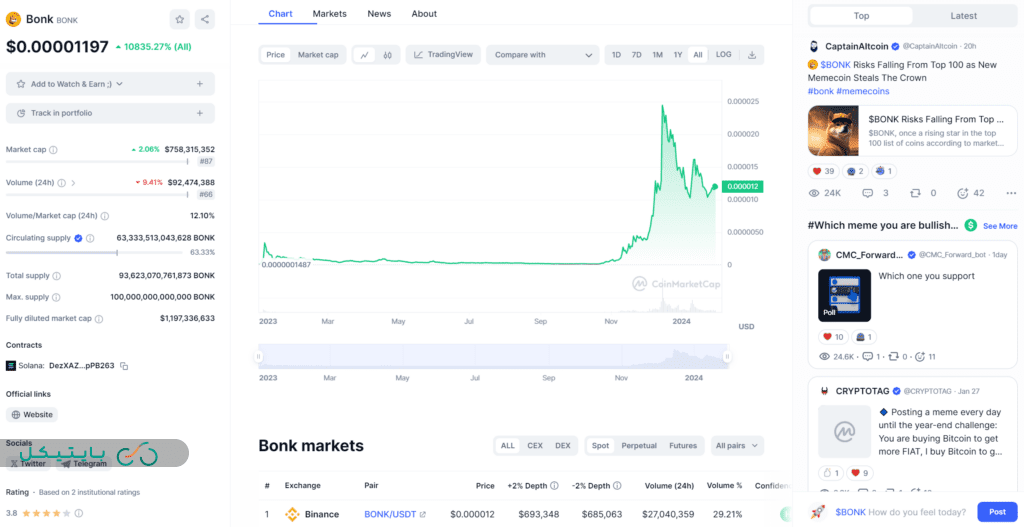1024x527 pixels.
Task: Toggle the LOG scale button
Action: 723,55
